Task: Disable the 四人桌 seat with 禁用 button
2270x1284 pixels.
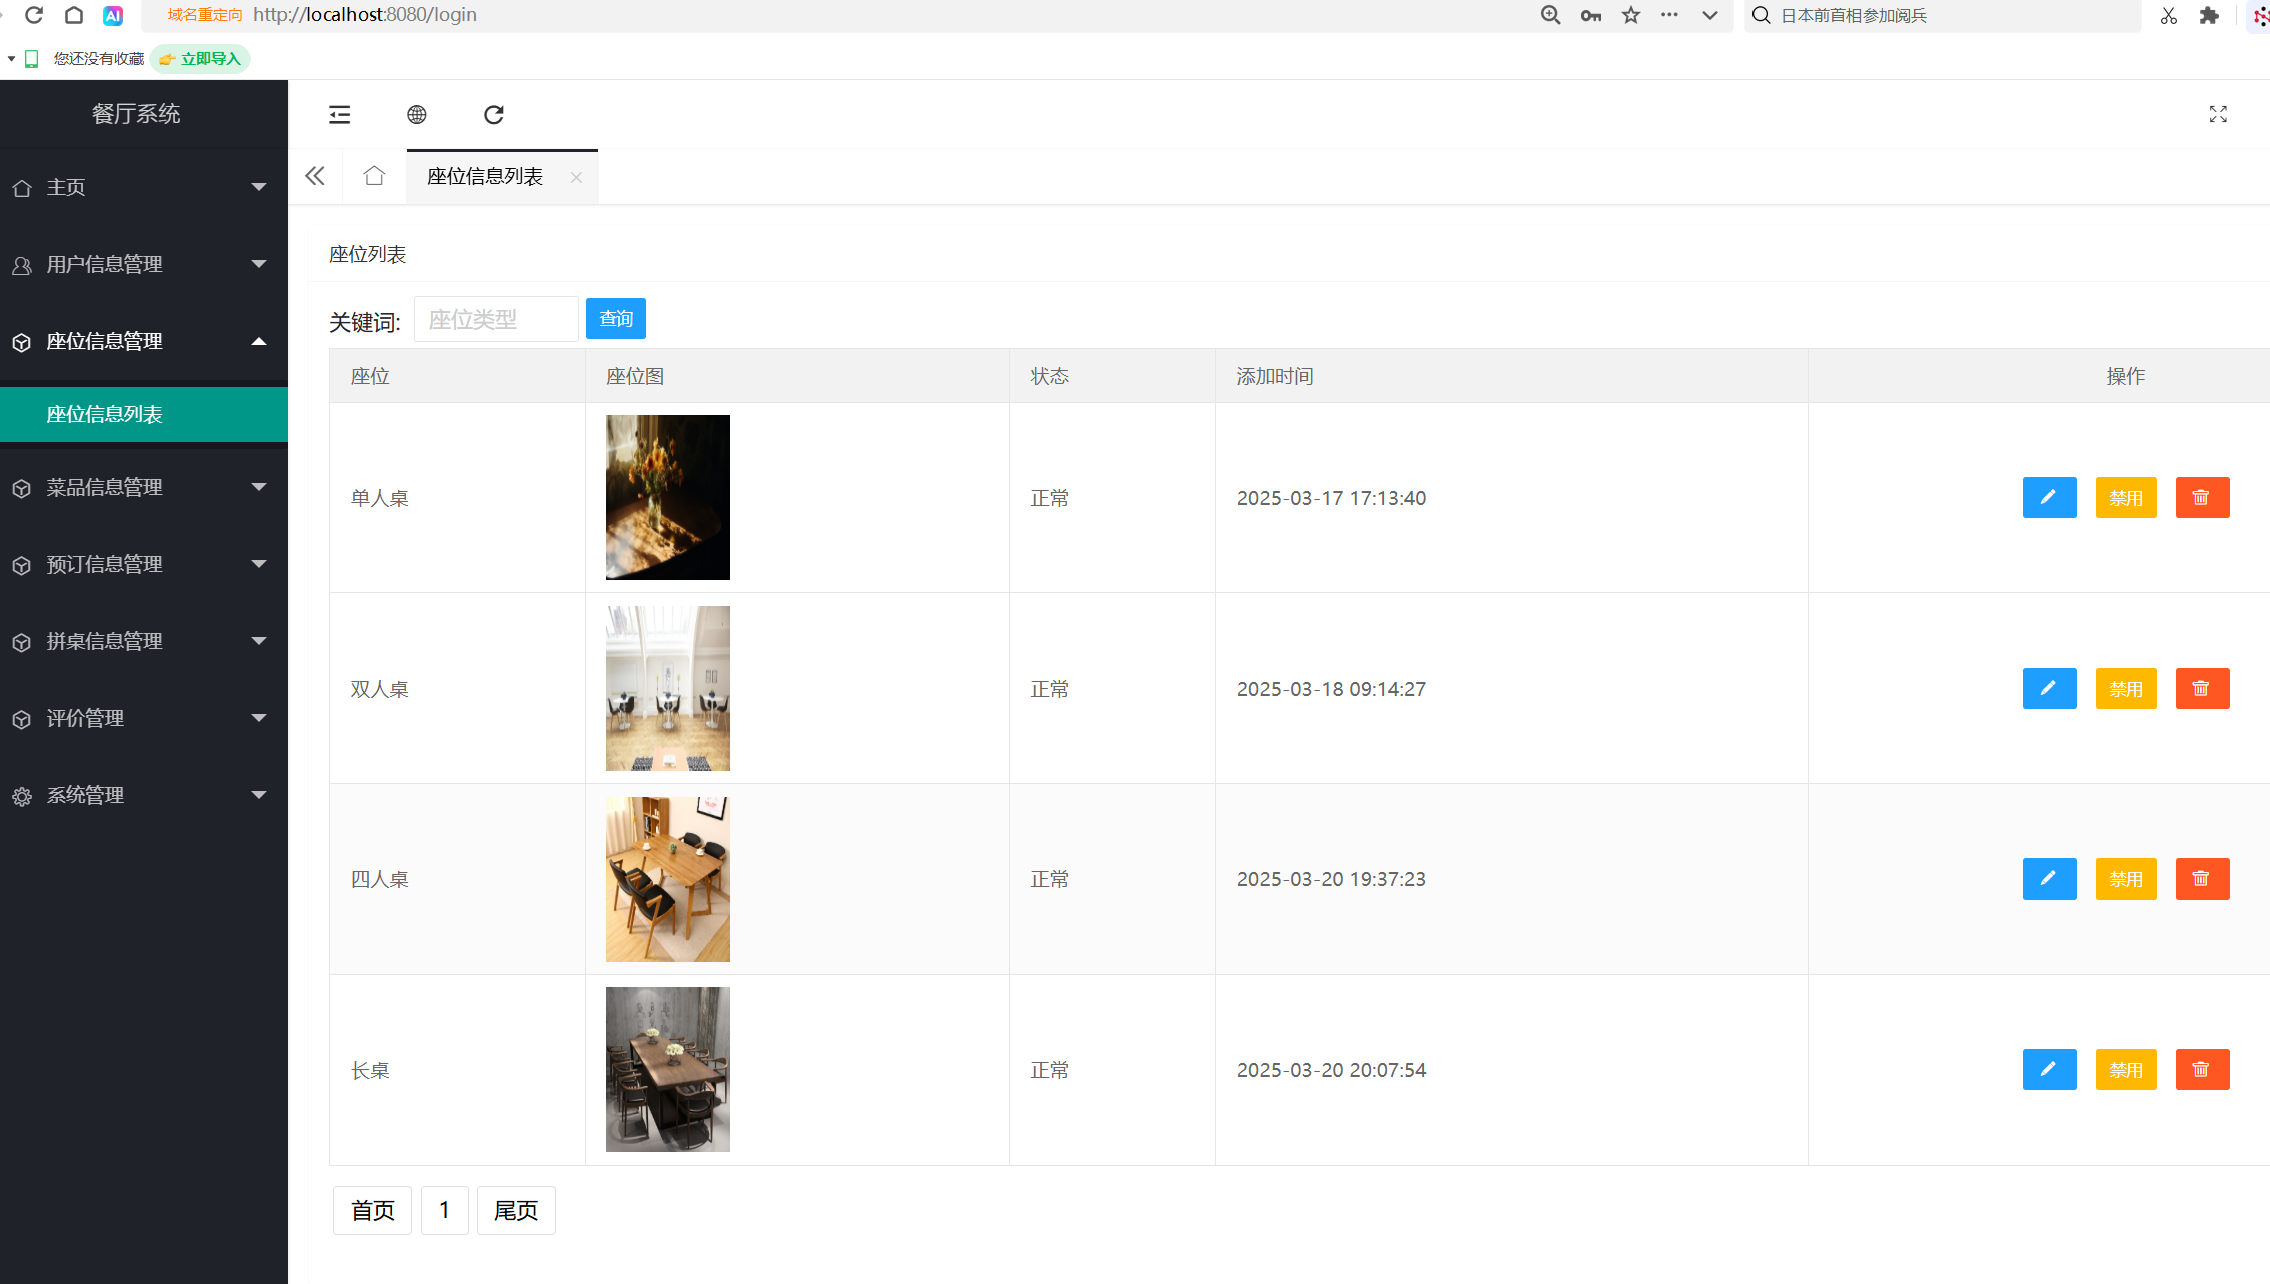Action: [2126, 879]
